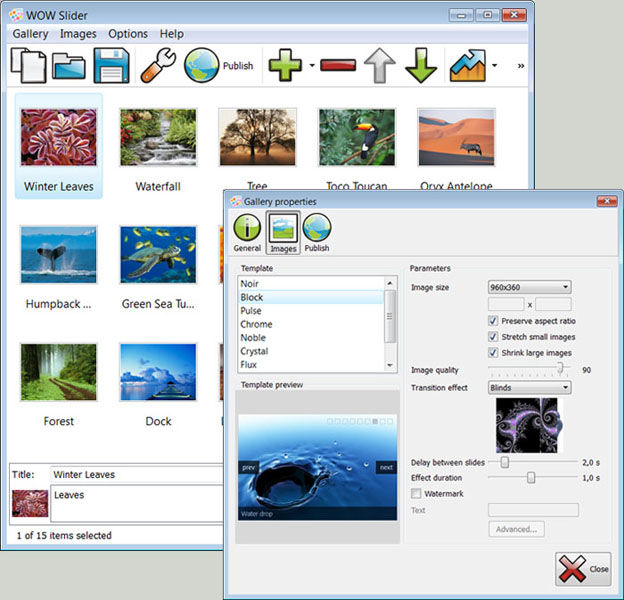Open the Gallery menu
Image resolution: width=624 pixels, height=600 pixels.
(x=30, y=34)
